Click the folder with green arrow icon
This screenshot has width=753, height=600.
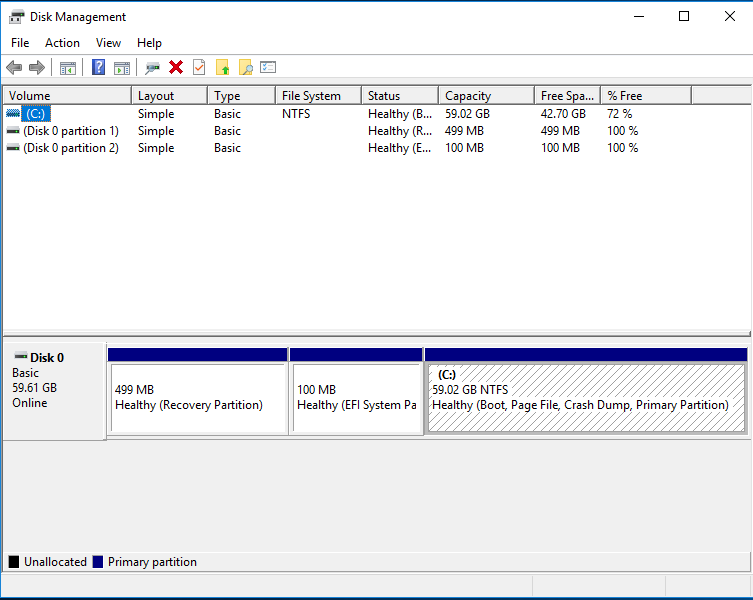[223, 68]
